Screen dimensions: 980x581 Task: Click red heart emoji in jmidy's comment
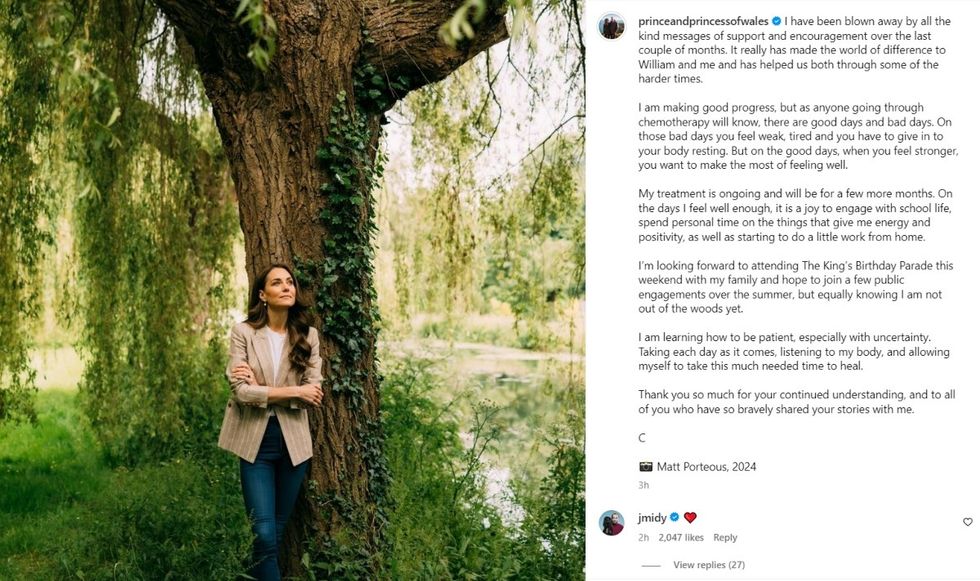(x=690, y=517)
